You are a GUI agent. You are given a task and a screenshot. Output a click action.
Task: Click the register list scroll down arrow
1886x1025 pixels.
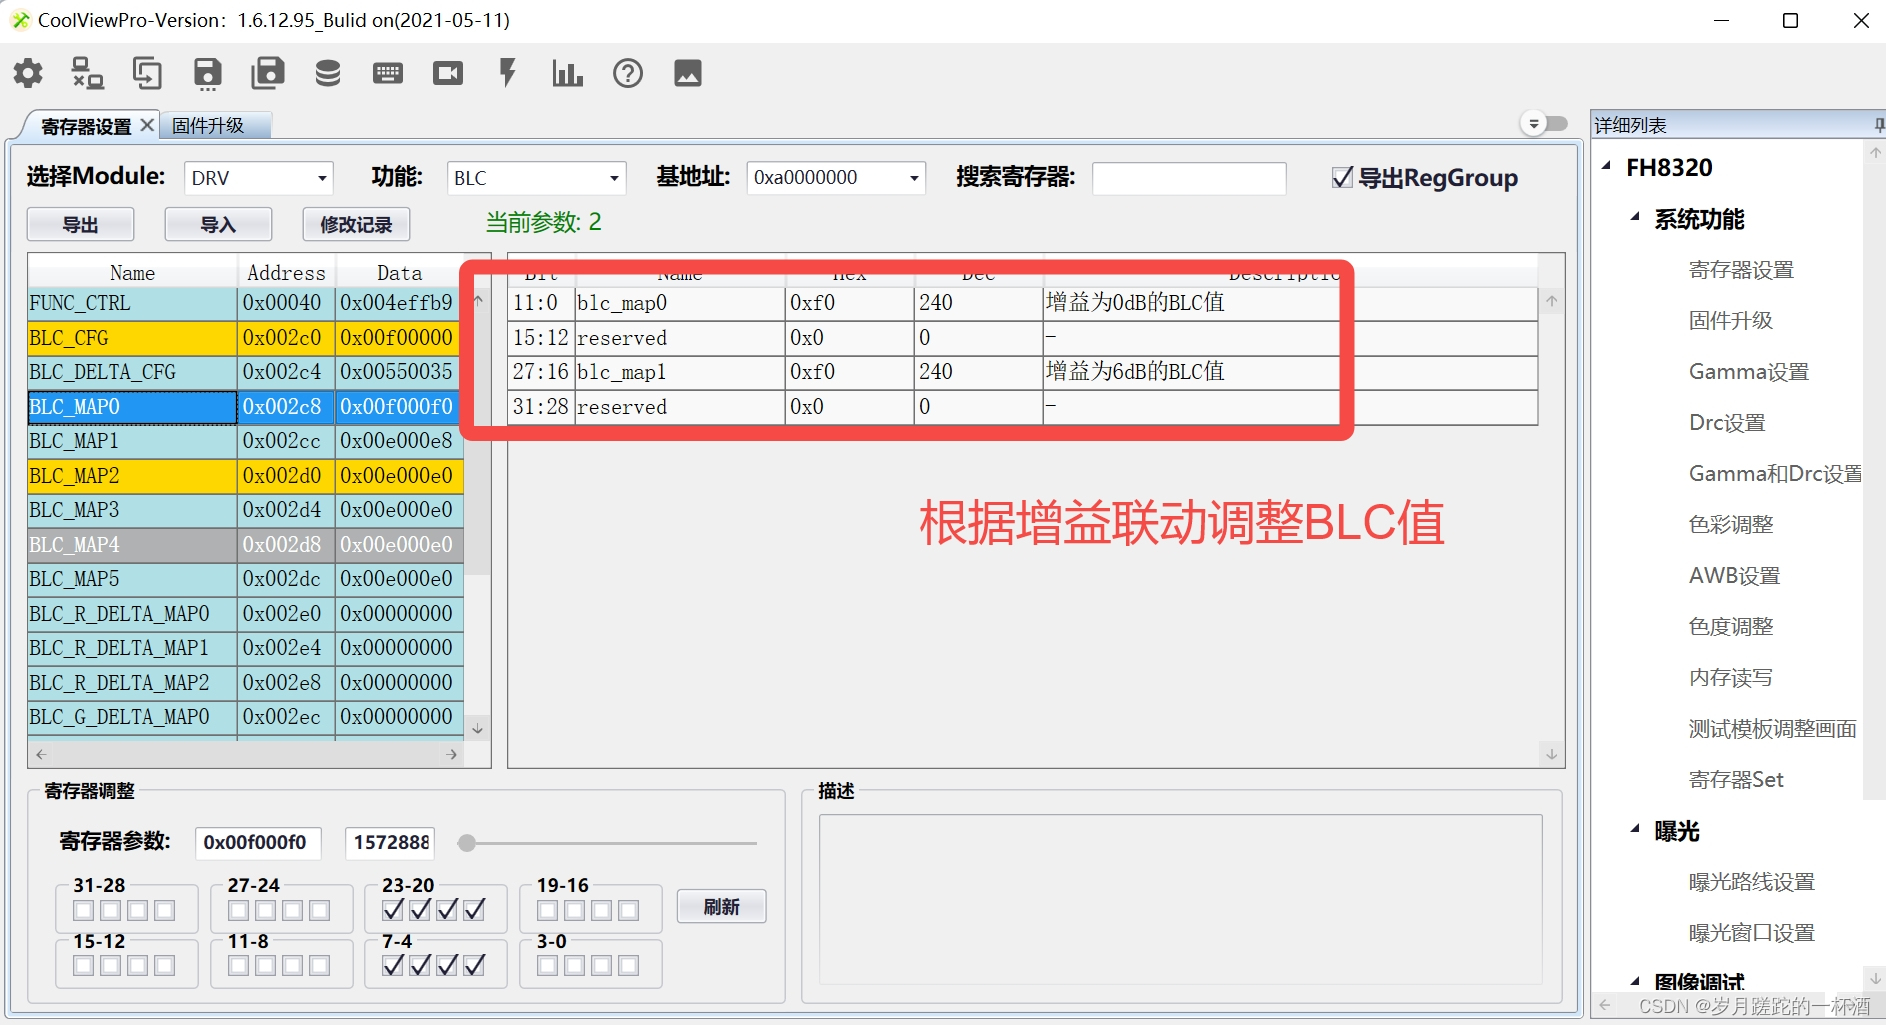[x=478, y=729]
